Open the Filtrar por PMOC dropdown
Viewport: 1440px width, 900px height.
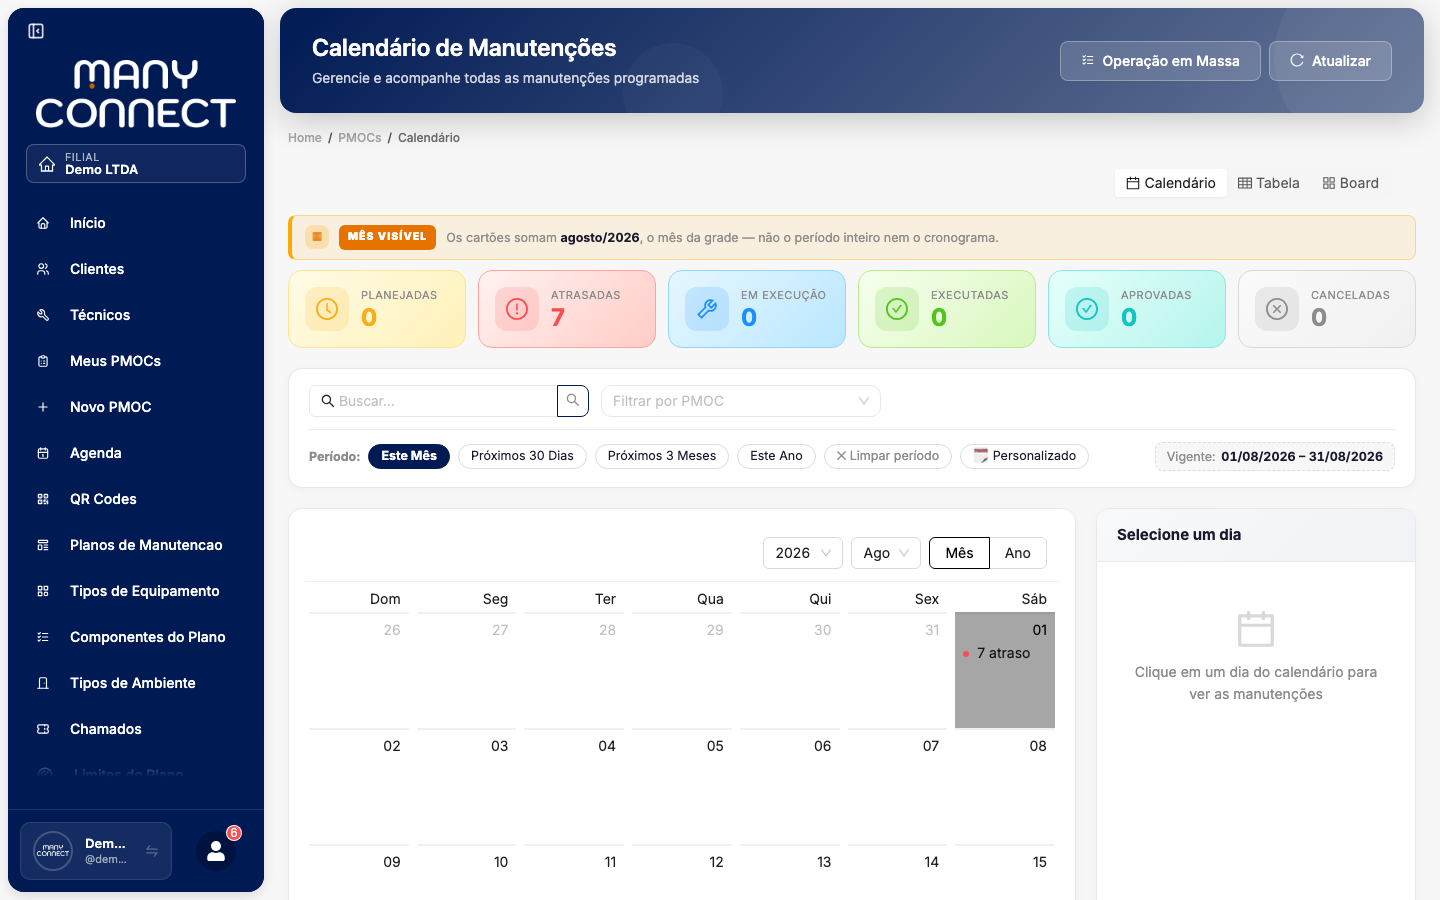point(741,401)
